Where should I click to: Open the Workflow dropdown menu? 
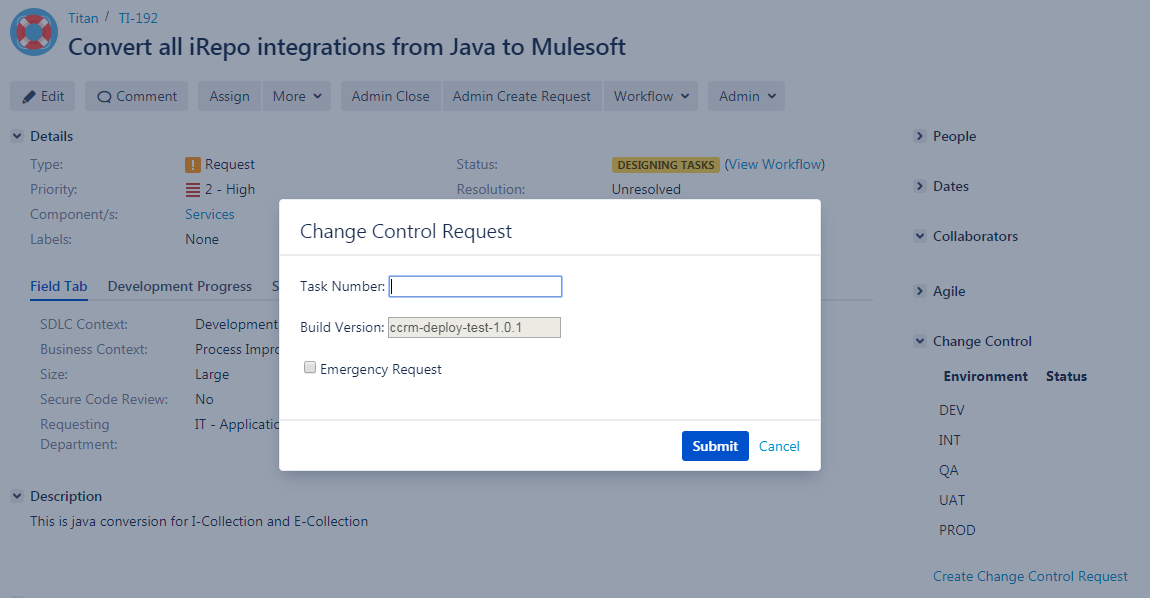651,96
